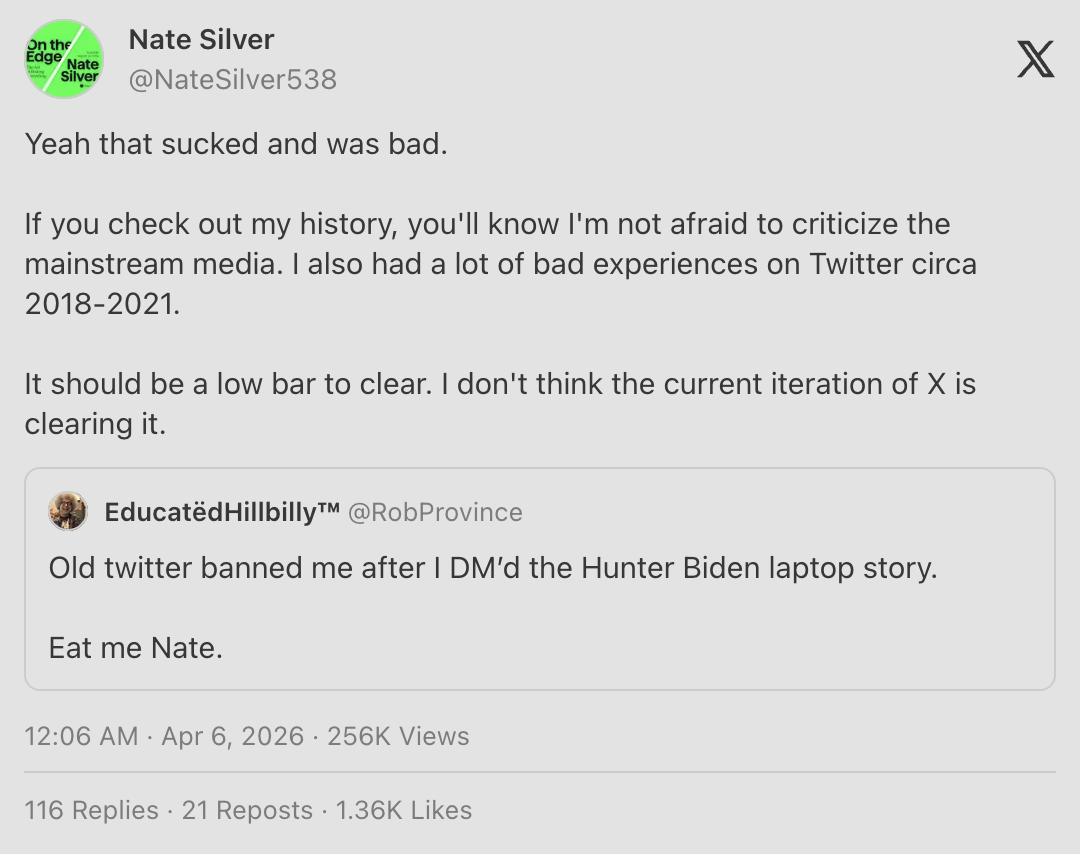Open the 12:06 AM timestamp
The image size is (1080, 854).
pos(81,737)
